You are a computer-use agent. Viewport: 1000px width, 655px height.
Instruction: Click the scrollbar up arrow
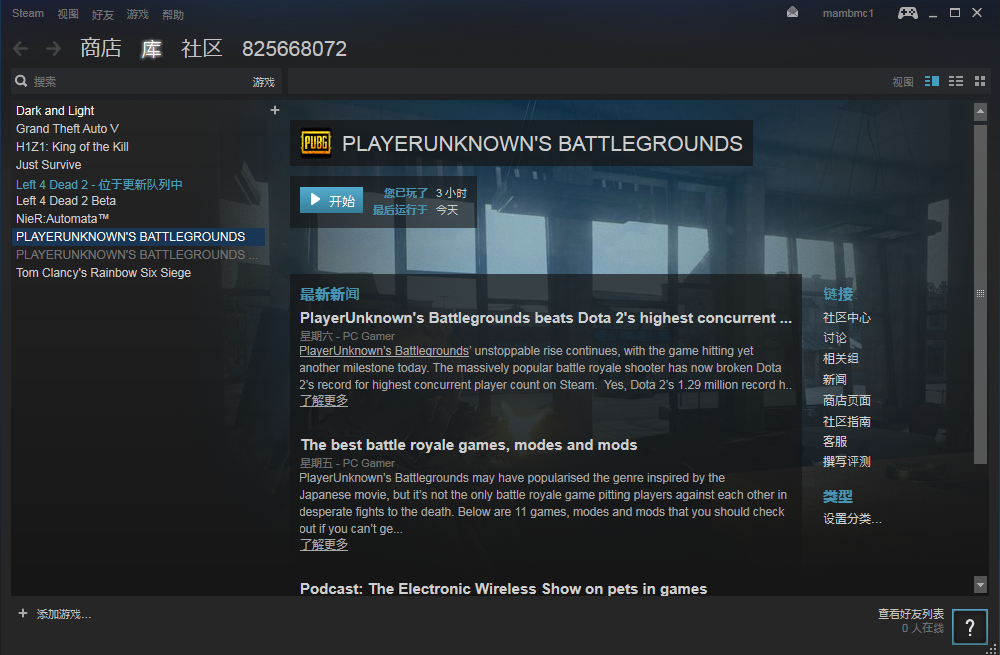(x=980, y=112)
